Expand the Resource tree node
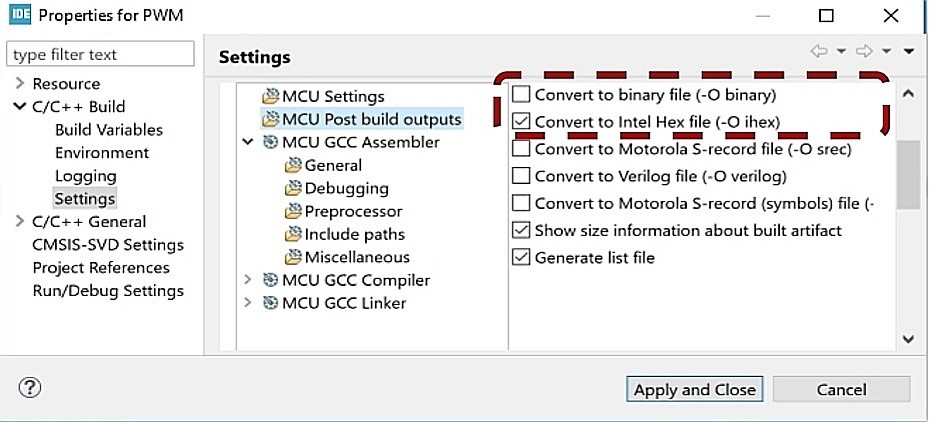The width and height of the screenshot is (939, 422). [19, 84]
